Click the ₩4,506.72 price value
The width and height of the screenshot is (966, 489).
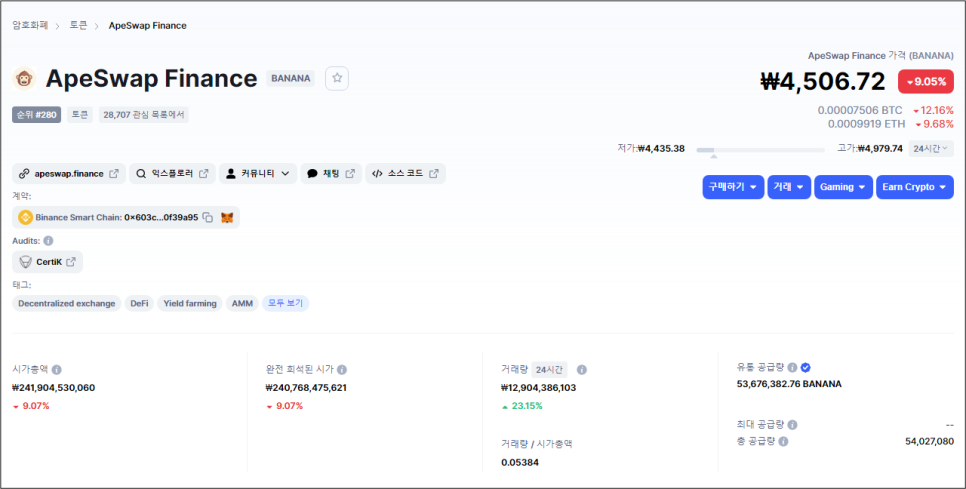pos(823,82)
